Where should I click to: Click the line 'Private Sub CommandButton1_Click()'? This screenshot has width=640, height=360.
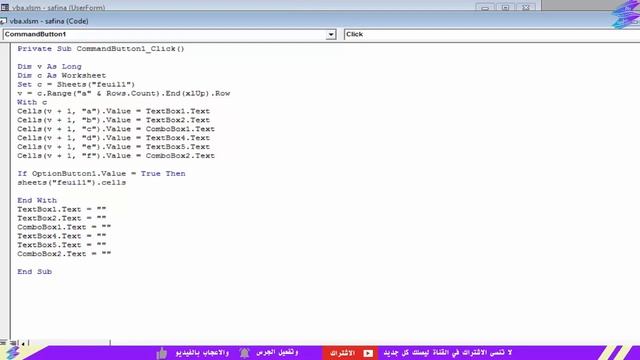101,49
